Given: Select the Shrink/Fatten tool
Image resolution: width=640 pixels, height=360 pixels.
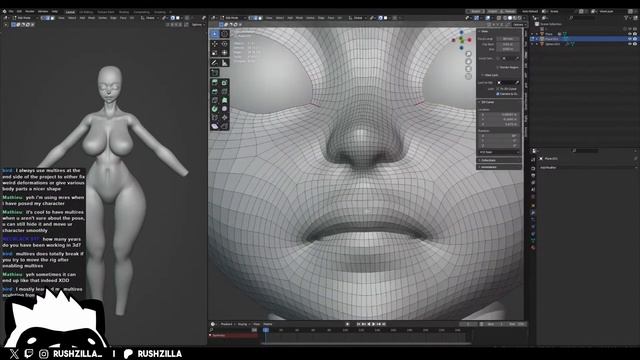Looking at the screenshot, I should (224, 118).
